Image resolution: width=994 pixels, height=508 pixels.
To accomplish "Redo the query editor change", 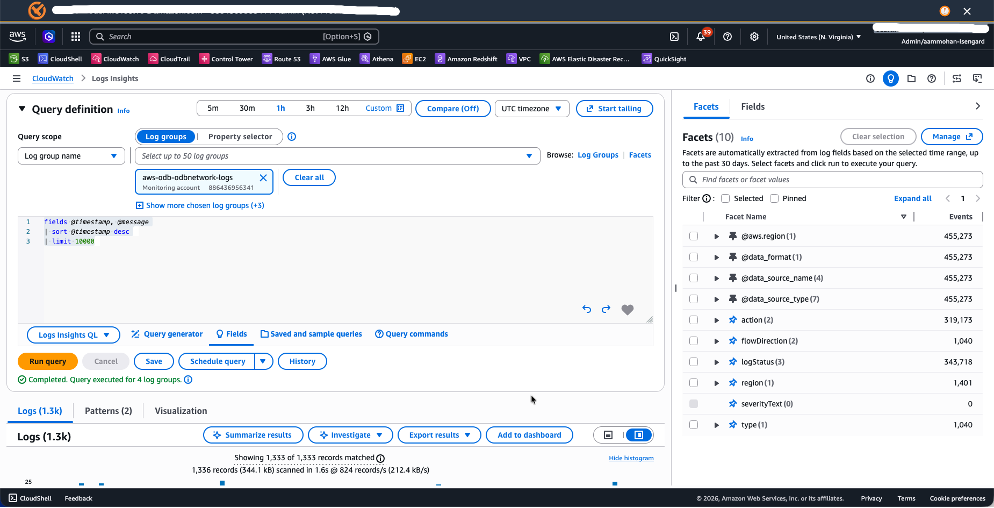I will point(606,309).
